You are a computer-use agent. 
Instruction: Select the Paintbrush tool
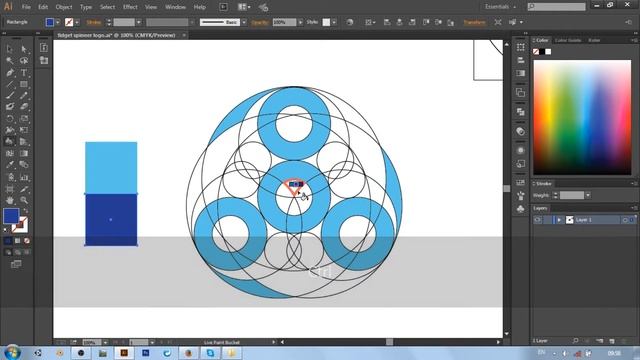[10, 96]
